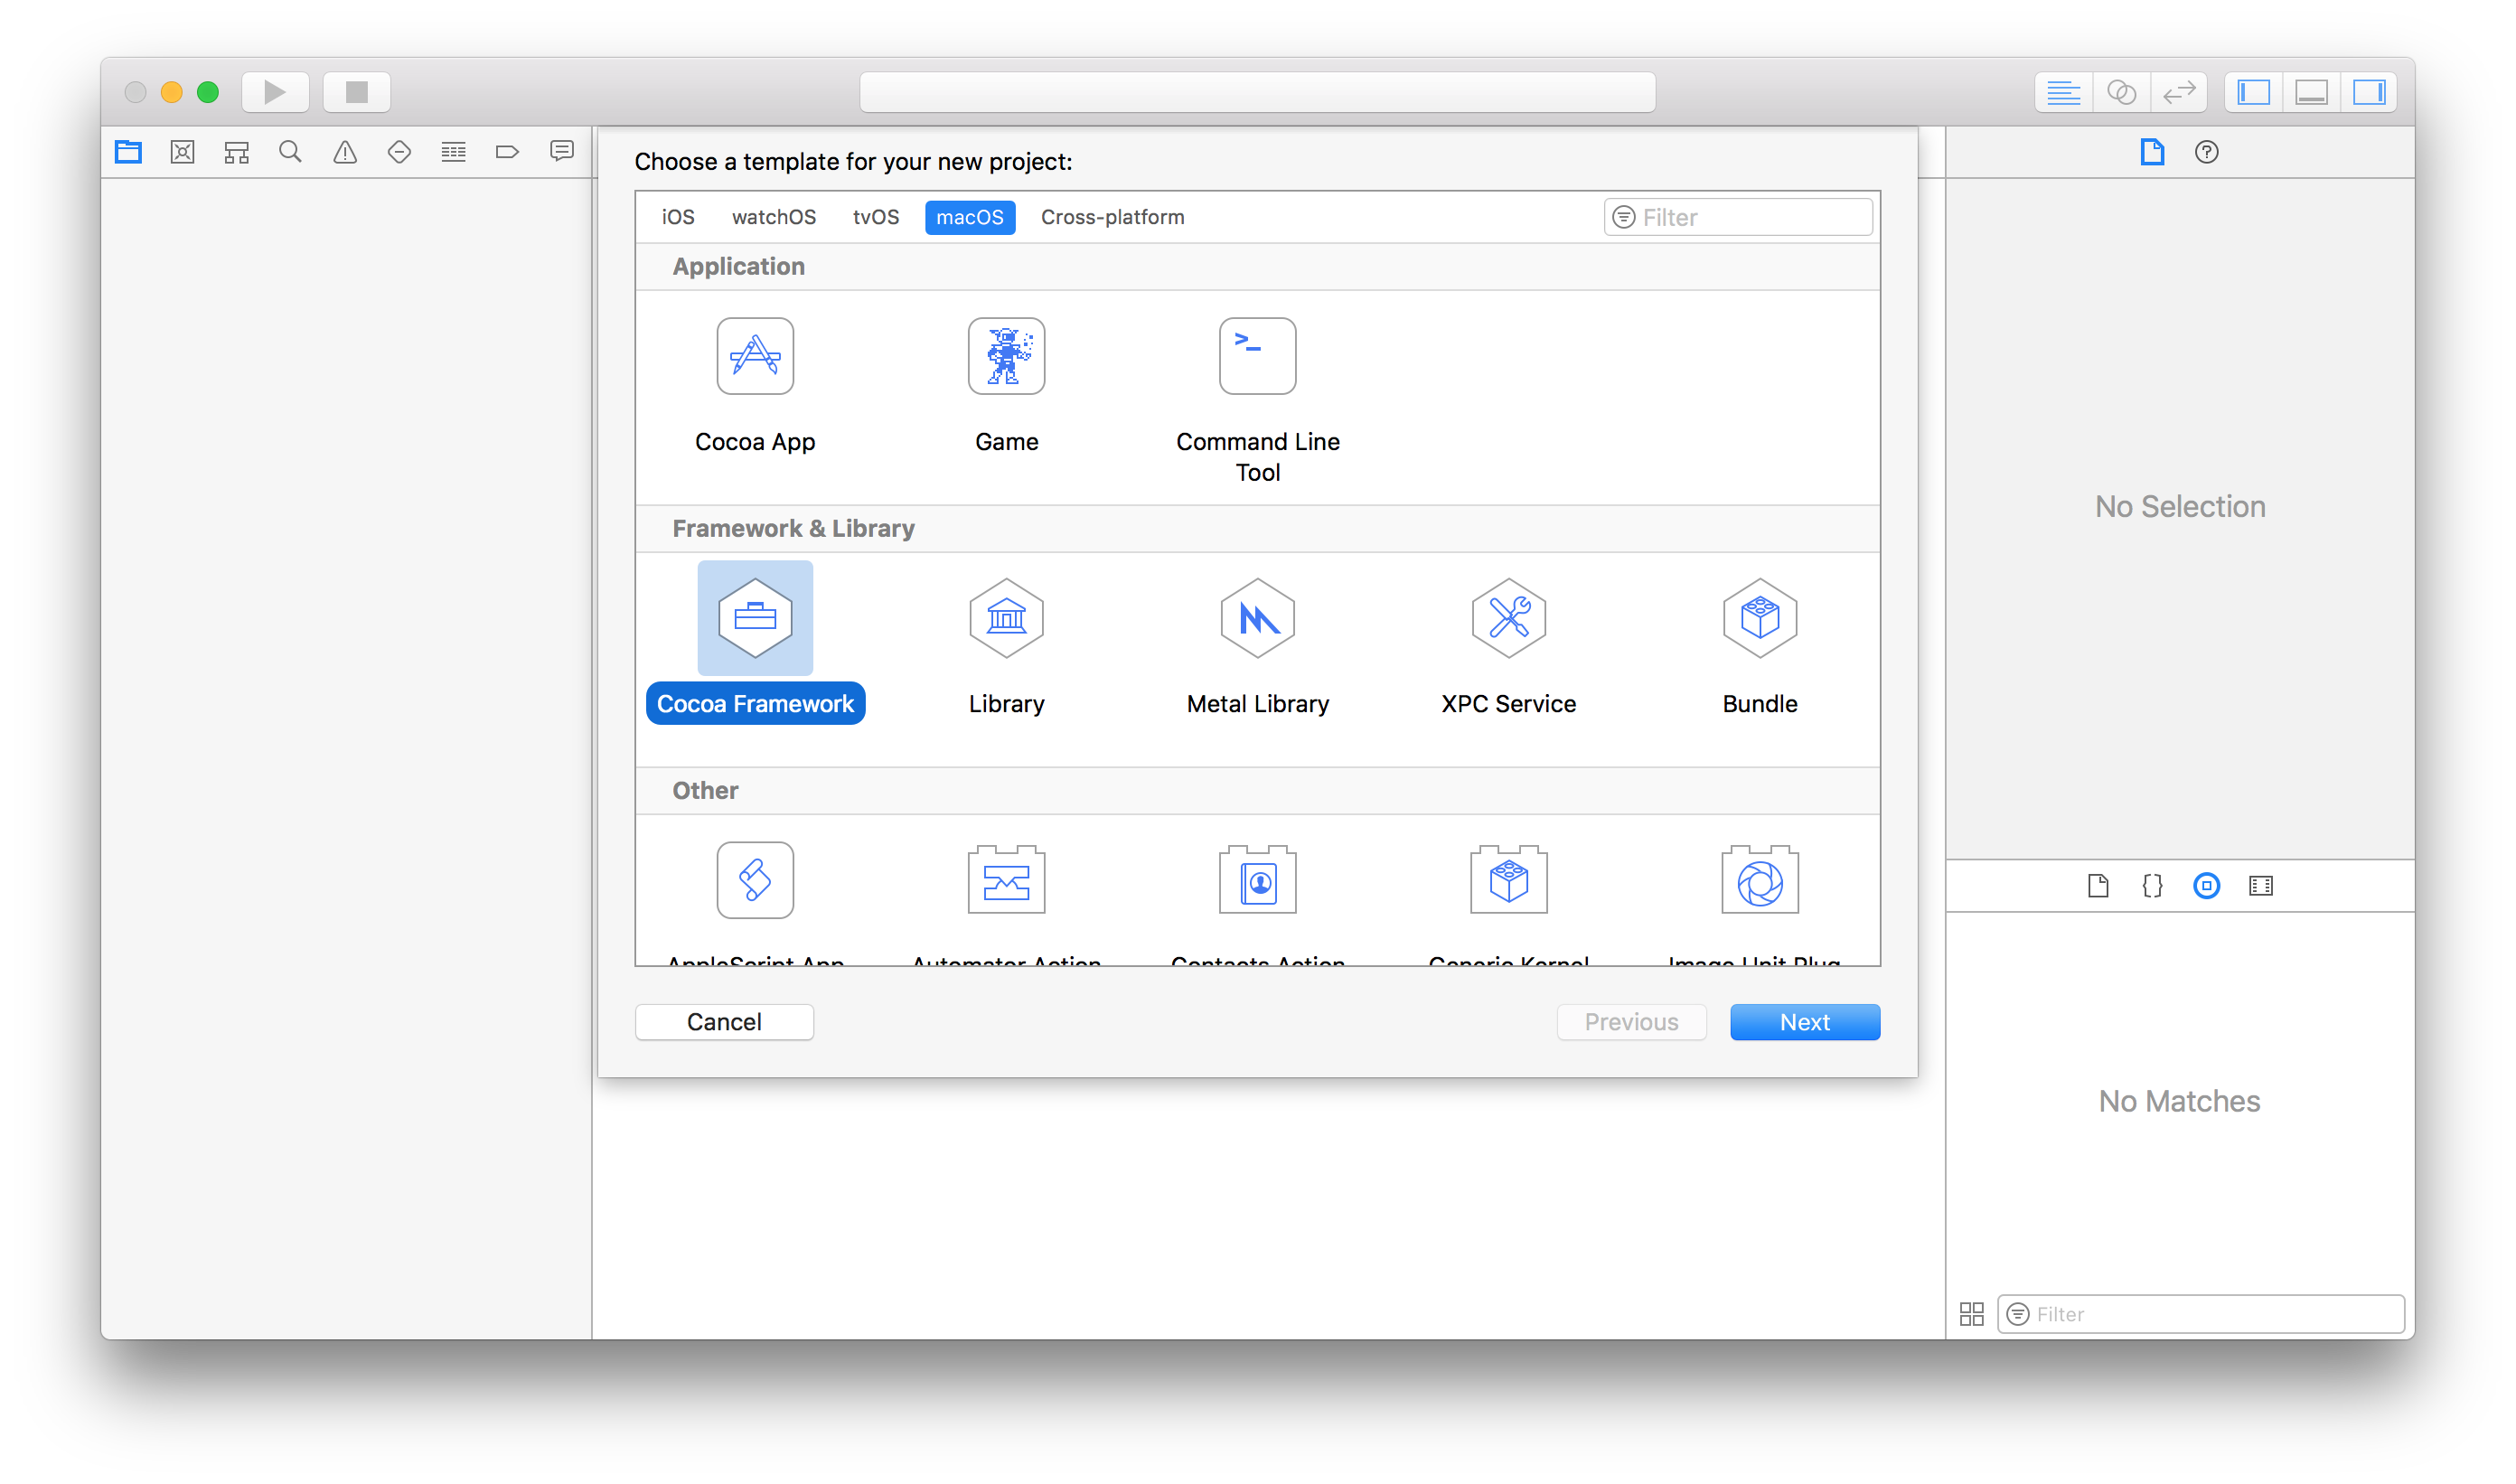
Task: Click the library filter icon
Action: [x=2018, y=1314]
